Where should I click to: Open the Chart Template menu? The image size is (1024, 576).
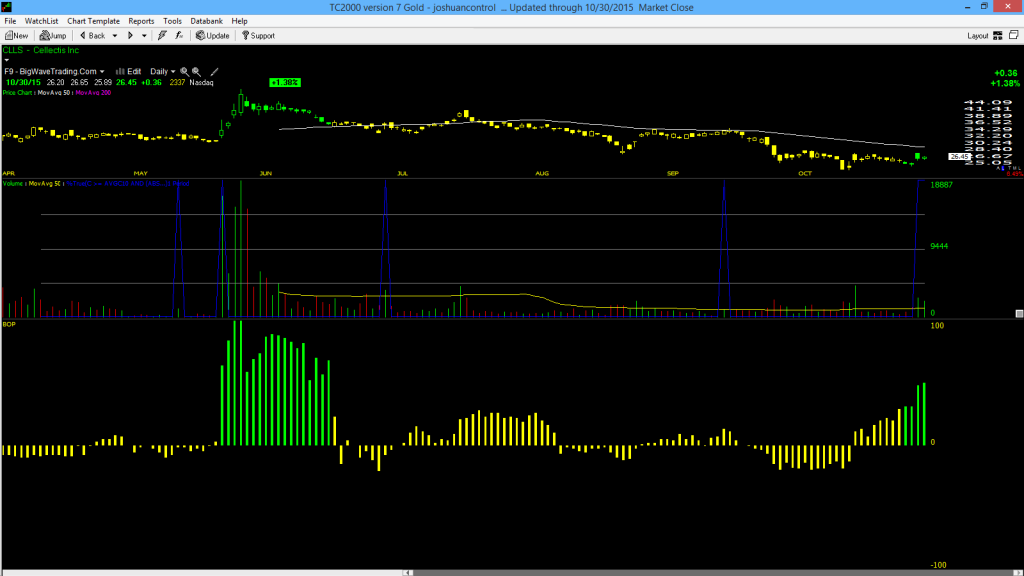93,21
